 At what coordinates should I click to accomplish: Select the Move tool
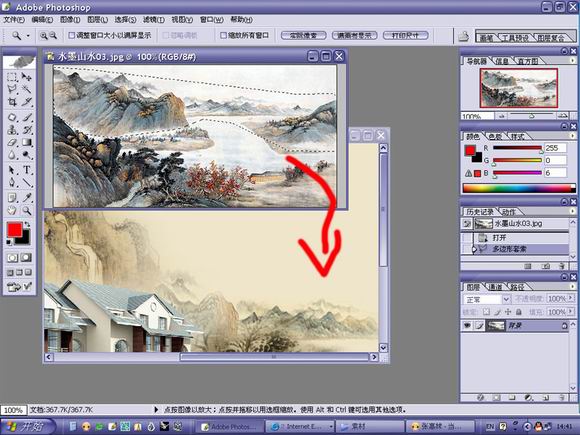point(27,77)
